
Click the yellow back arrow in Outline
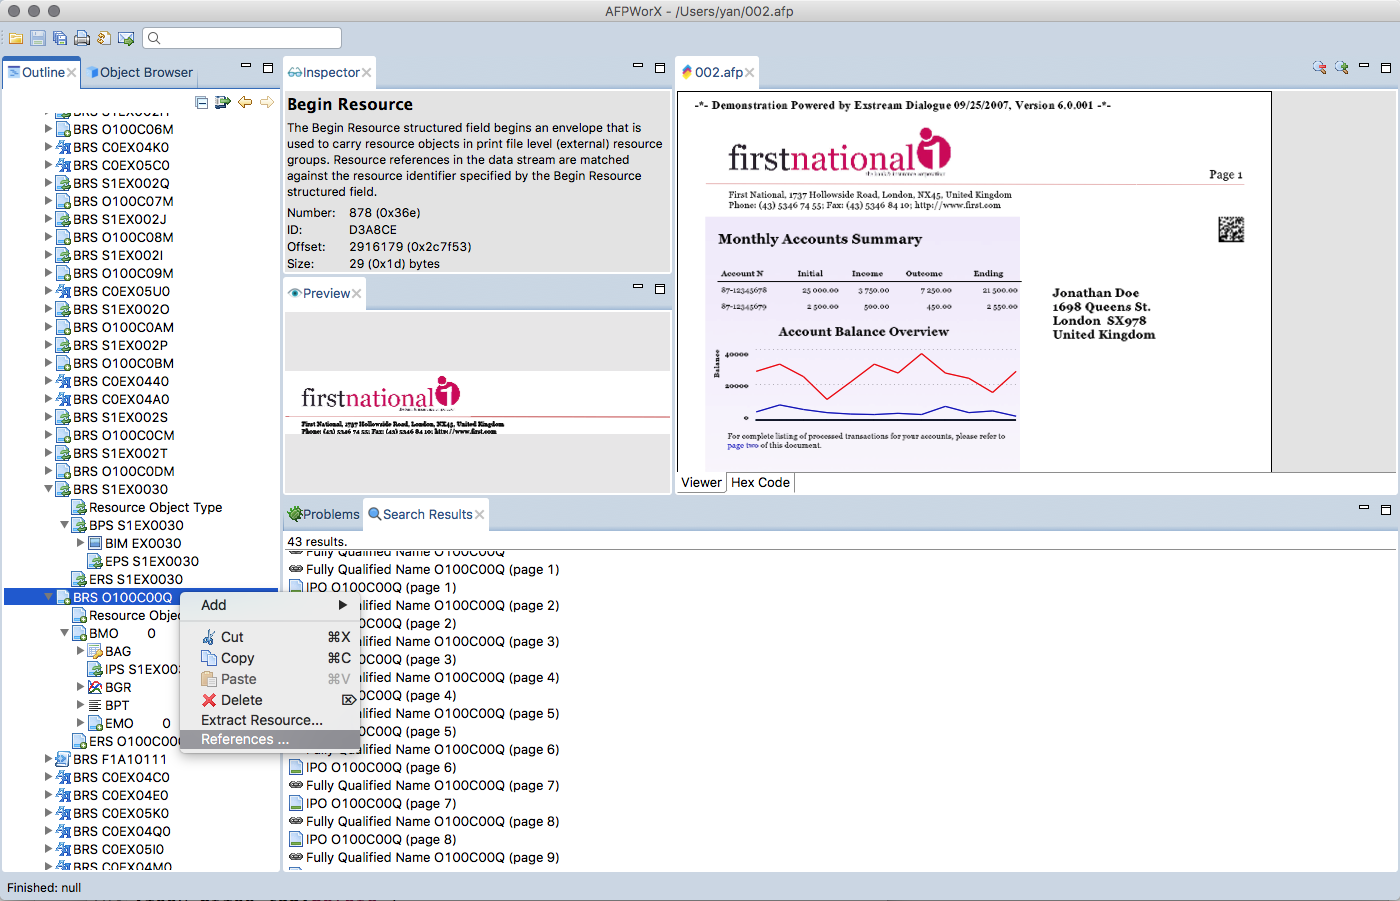pos(245,102)
